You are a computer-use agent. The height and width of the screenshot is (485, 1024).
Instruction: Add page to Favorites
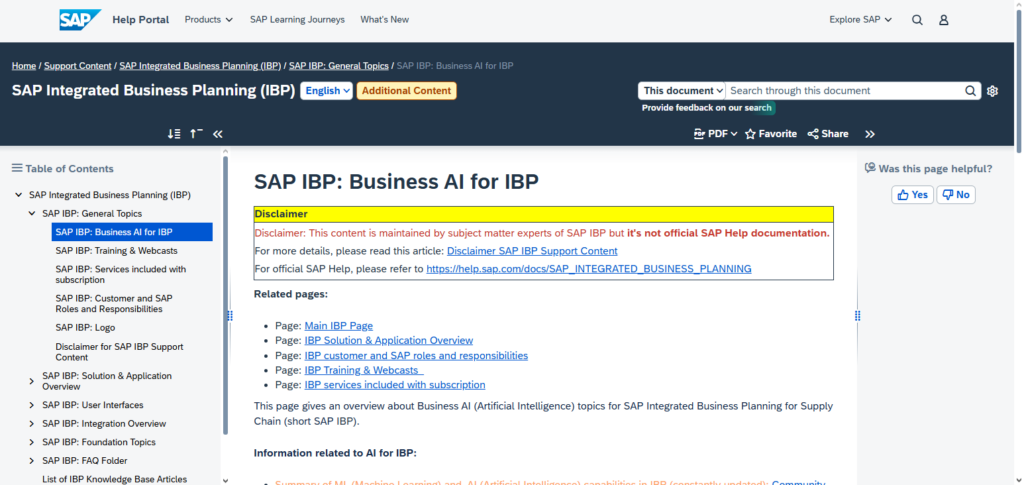771,134
